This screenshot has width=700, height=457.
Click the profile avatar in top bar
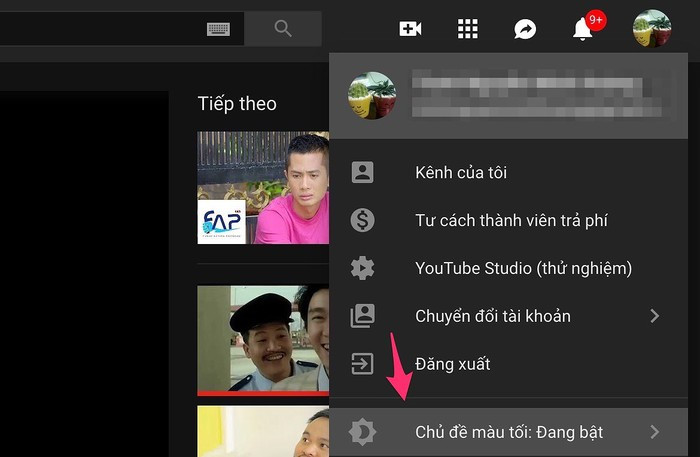coord(651,28)
